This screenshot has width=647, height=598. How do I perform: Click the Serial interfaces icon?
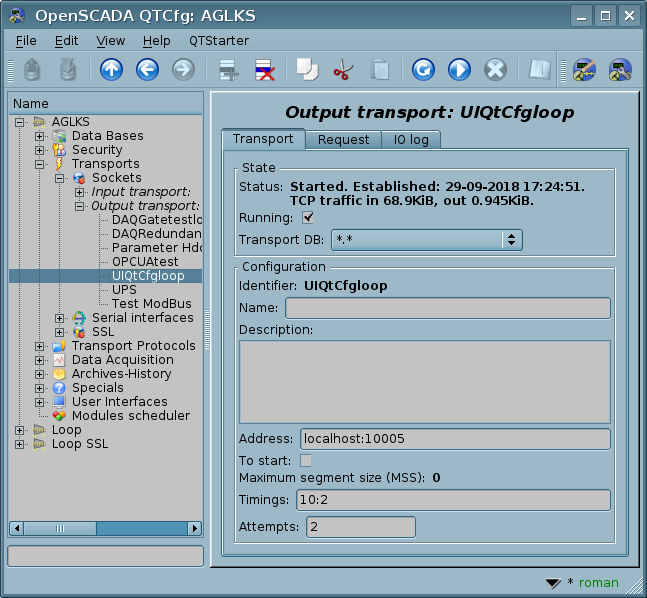click(x=79, y=318)
